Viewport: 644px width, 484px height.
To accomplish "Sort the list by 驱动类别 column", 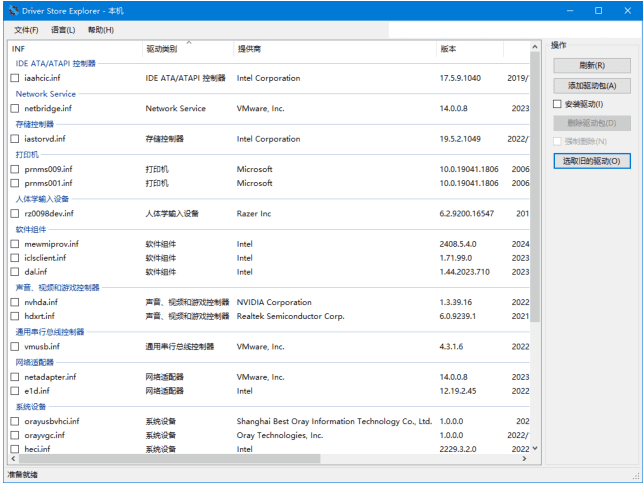I will (161, 49).
